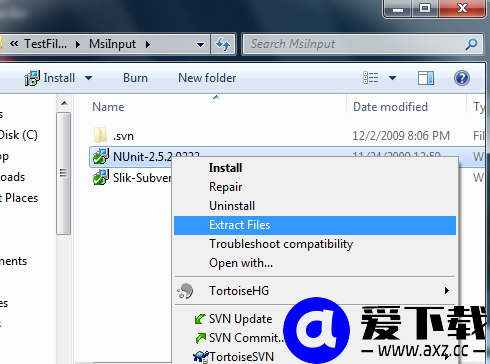Viewport: 490px width, 364px height.
Task: Sort by Date modified column header
Action: pos(390,107)
